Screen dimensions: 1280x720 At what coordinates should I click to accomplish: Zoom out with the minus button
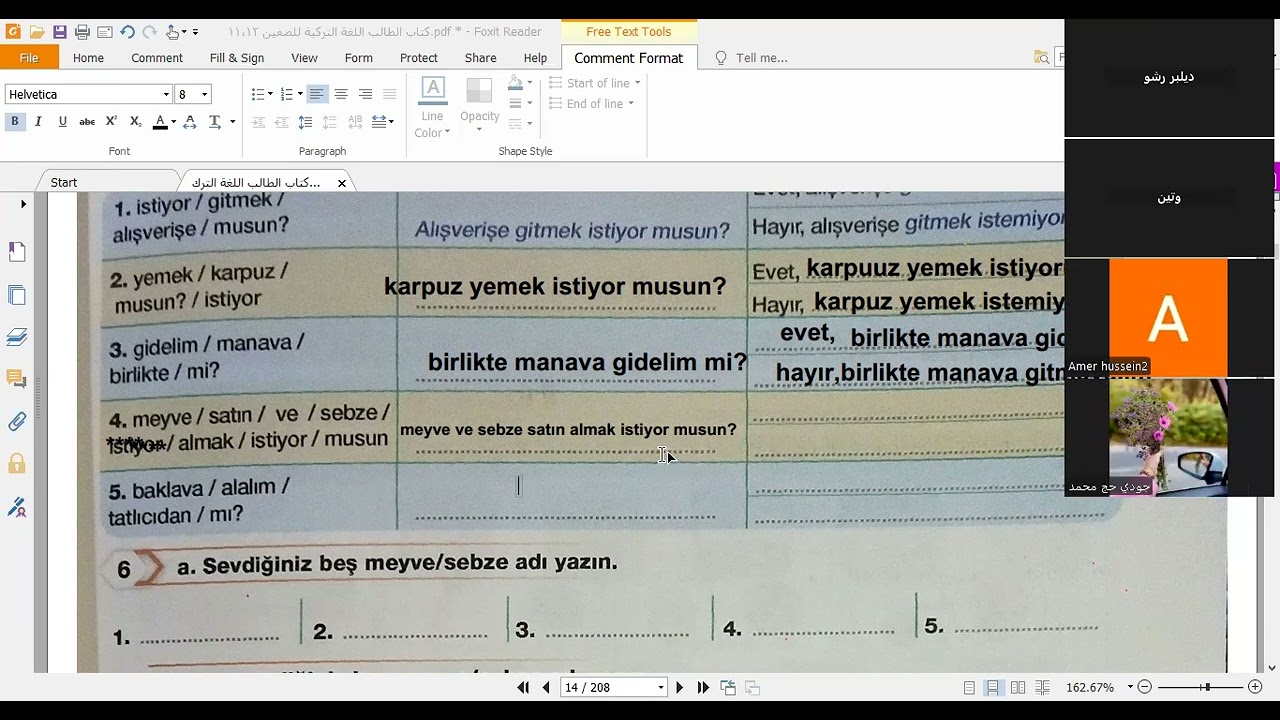pyautogui.click(x=1145, y=687)
